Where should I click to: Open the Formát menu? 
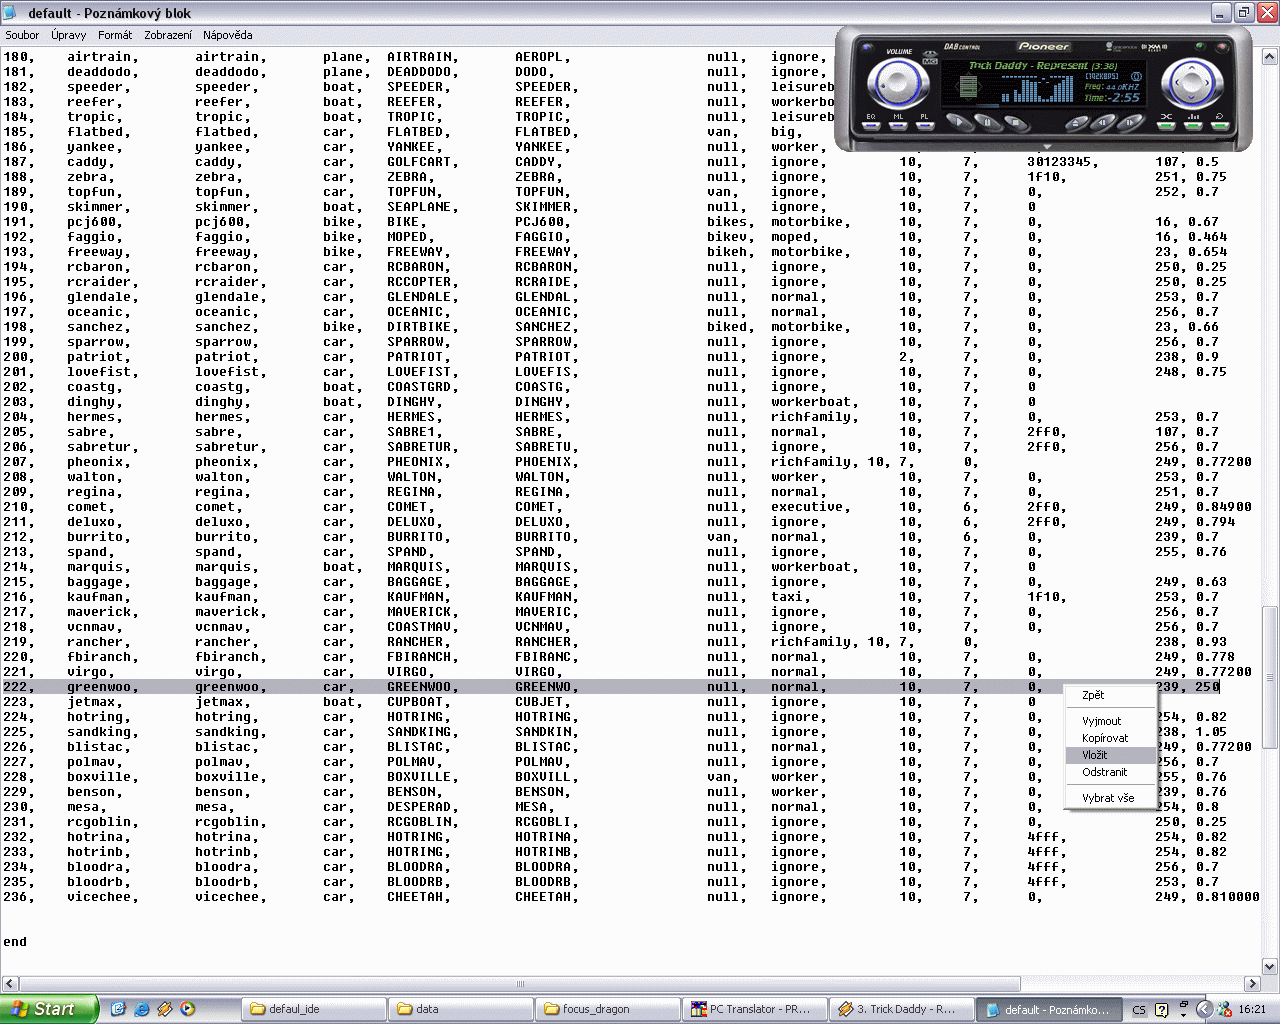(115, 35)
